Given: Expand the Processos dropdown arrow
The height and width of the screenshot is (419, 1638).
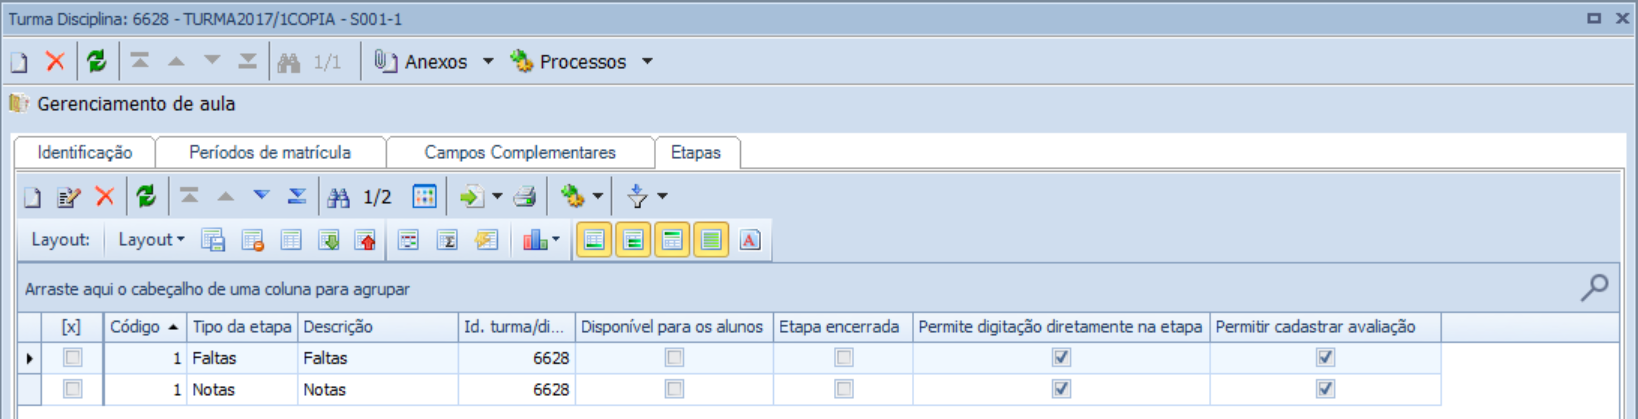Looking at the screenshot, I should coord(647,62).
